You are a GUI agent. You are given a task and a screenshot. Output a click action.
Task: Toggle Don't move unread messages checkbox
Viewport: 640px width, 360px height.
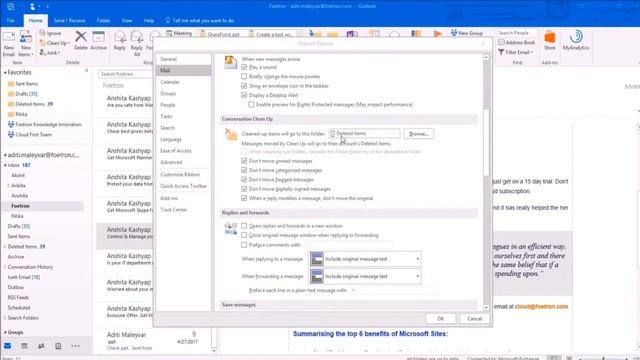pos(244,161)
